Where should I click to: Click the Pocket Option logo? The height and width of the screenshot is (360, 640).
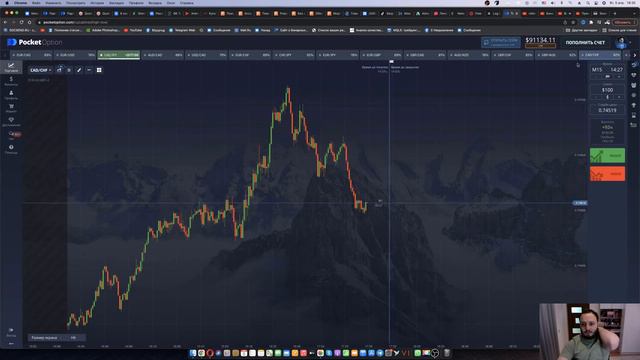click(35, 42)
